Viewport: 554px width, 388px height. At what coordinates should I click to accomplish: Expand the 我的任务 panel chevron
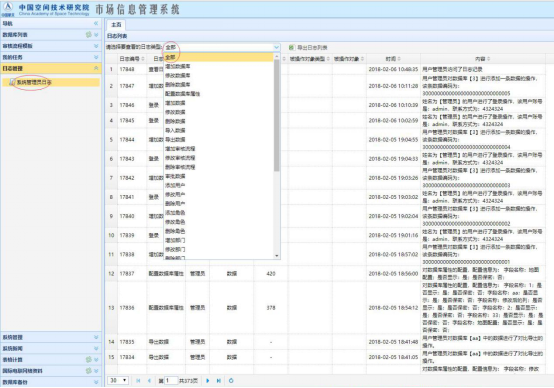(96, 57)
